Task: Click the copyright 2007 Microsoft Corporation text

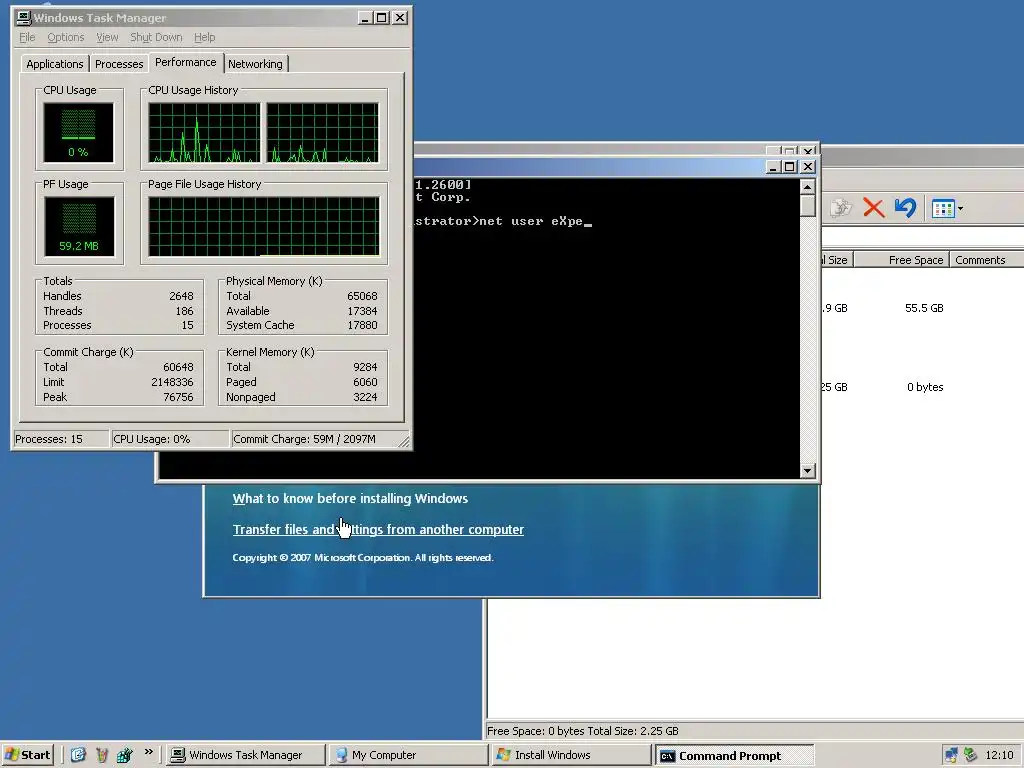Action: 363,558
